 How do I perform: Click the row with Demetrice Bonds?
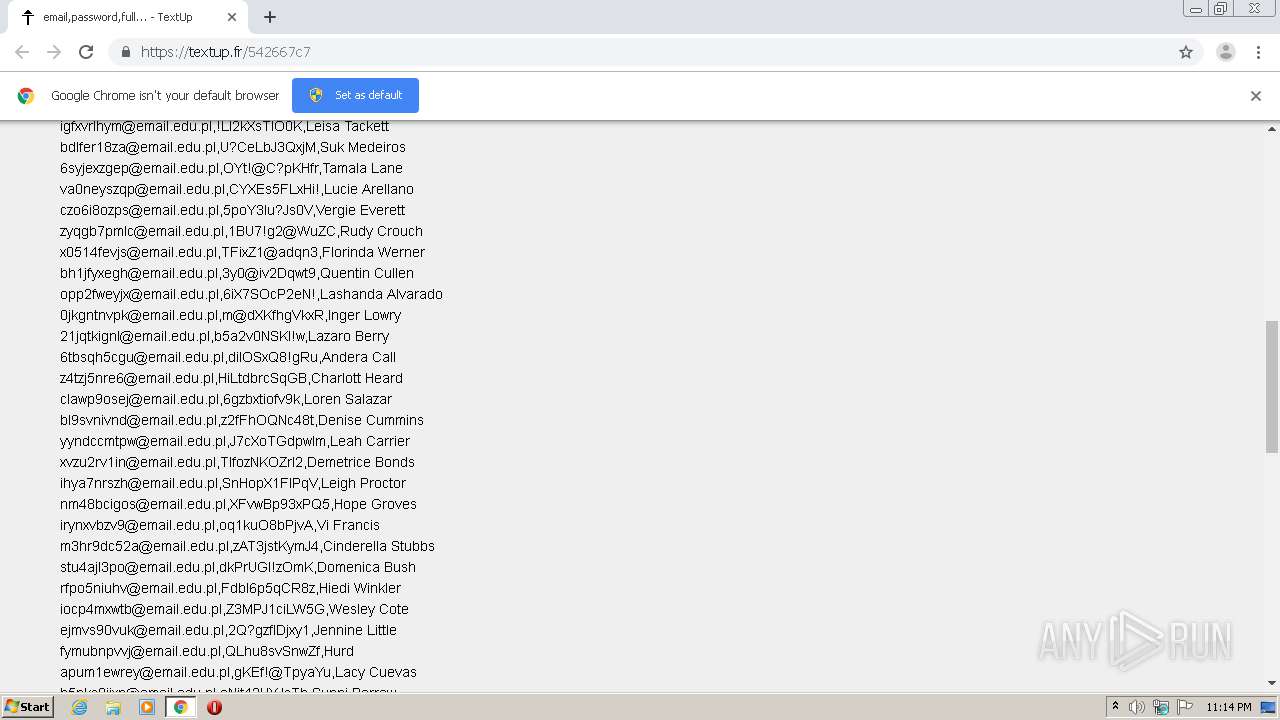click(x=237, y=462)
